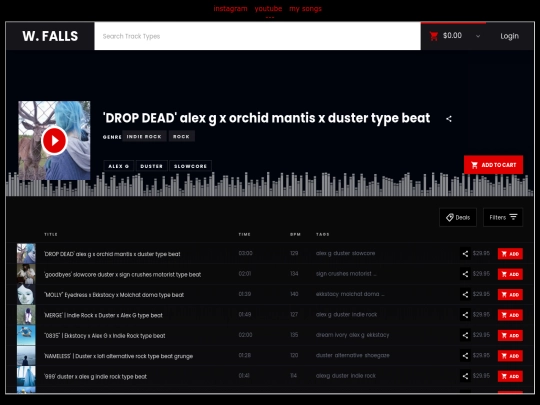The width and height of the screenshot is (540, 405).
Task: Share the 'MERGE' Indie Rock track
Action: tap(465, 315)
